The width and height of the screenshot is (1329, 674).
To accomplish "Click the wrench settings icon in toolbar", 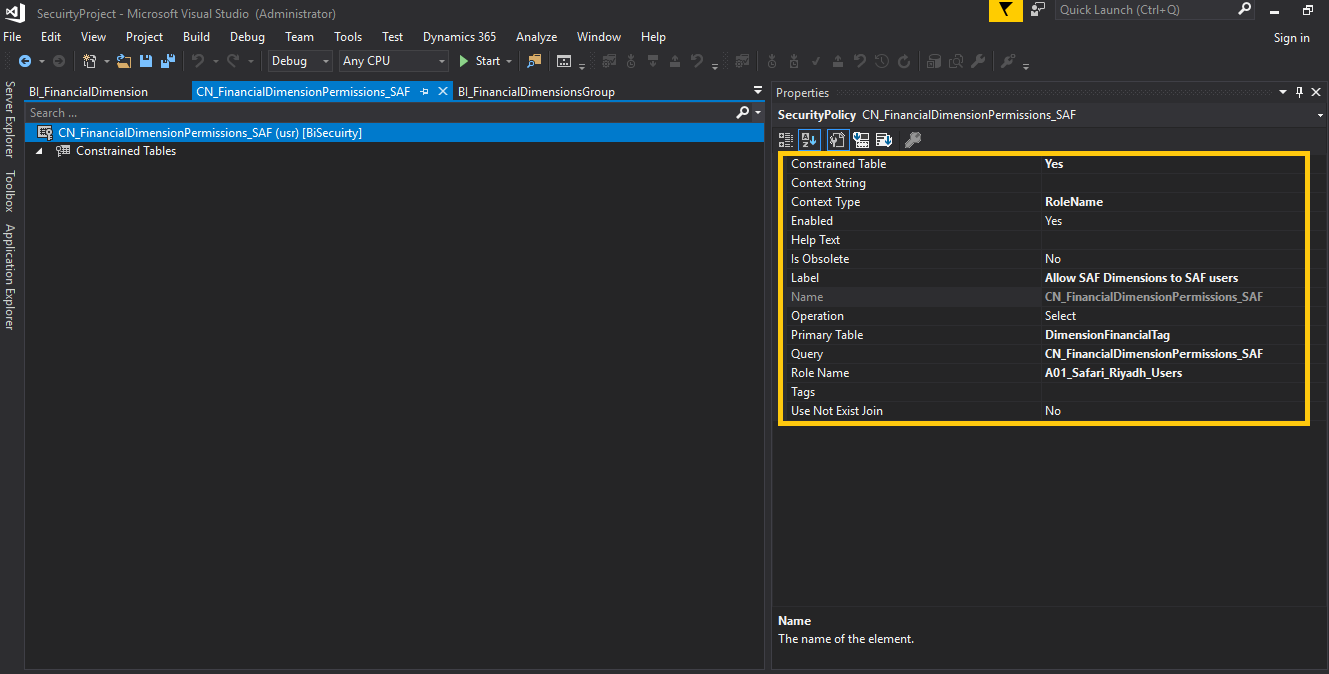I will click(x=979, y=61).
